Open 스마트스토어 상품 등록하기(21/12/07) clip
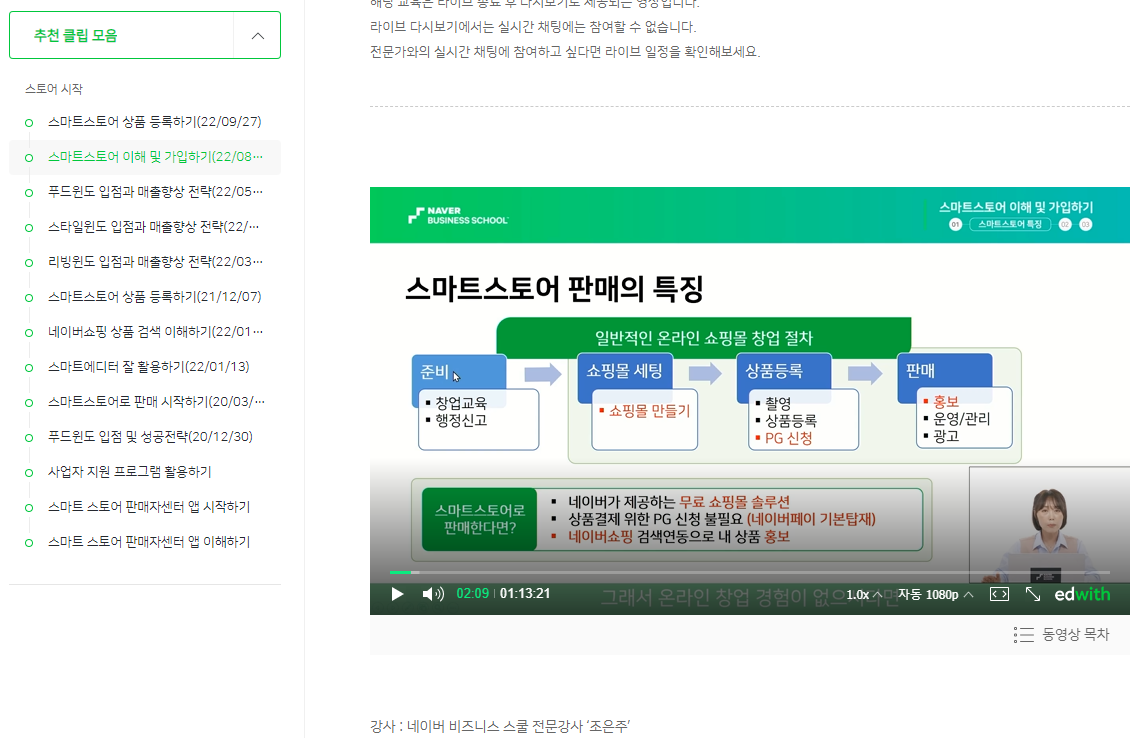1137x738 pixels. [154, 297]
